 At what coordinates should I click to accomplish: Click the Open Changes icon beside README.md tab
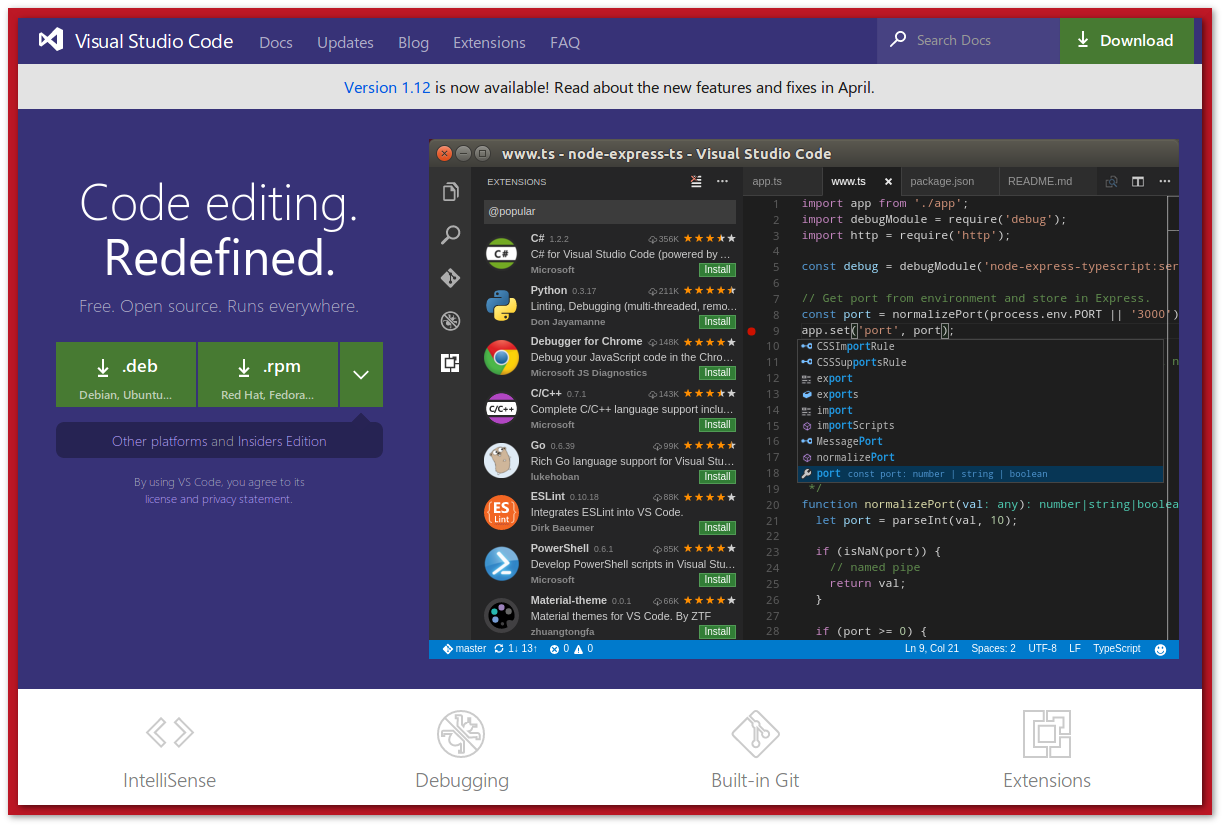pyautogui.click(x=1111, y=181)
